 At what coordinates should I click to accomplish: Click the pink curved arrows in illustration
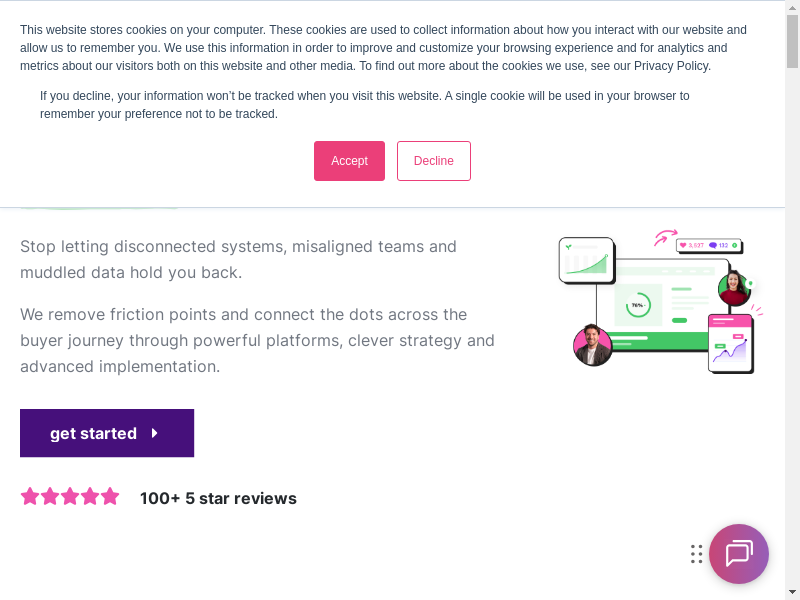pos(664,237)
